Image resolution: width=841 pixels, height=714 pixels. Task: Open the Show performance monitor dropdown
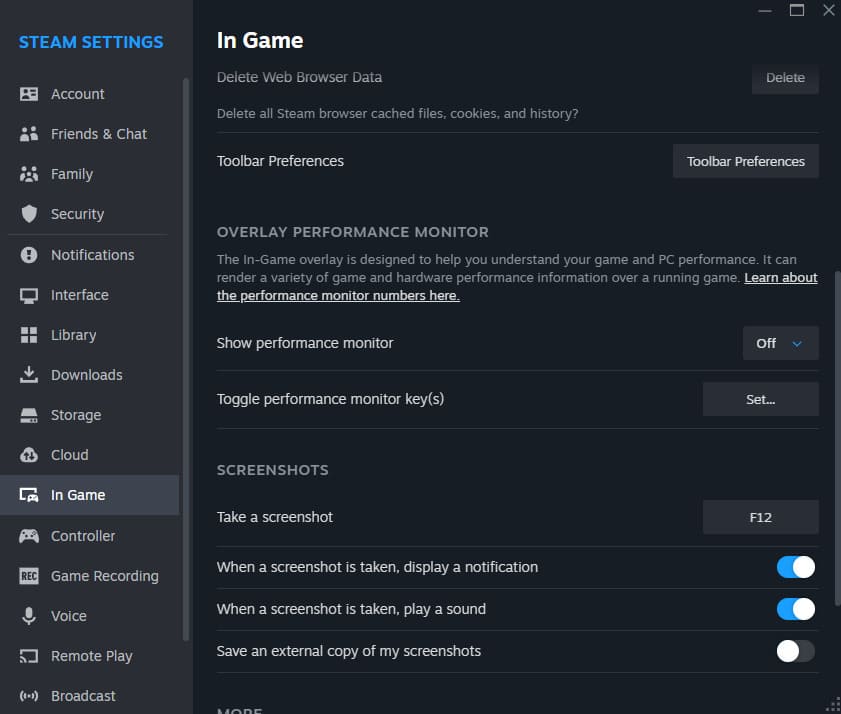tap(780, 343)
